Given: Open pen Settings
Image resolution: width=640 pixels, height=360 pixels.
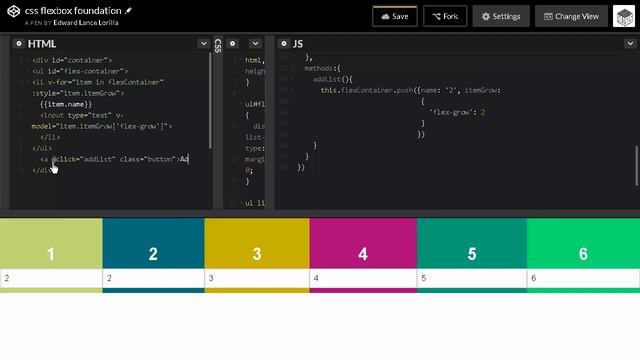Looking at the screenshot, I should pos(501,16).
